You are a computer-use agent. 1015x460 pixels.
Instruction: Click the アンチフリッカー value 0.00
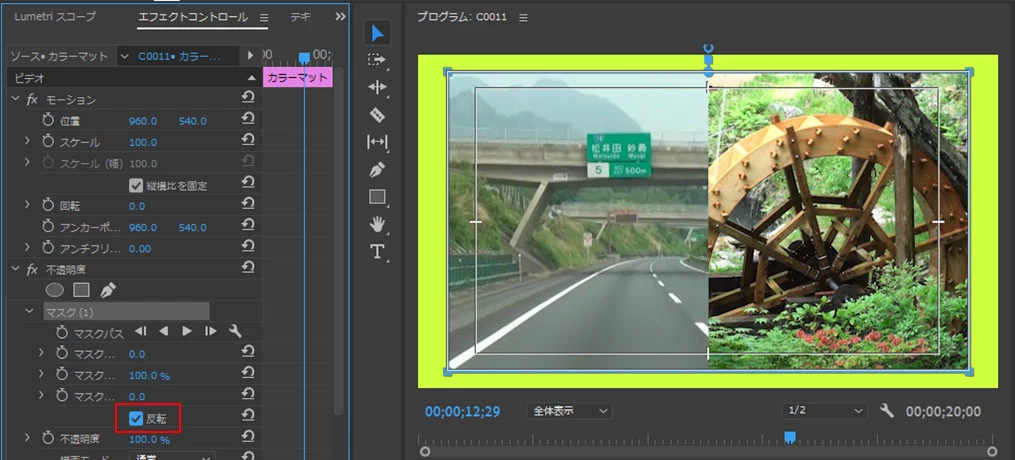140,249
